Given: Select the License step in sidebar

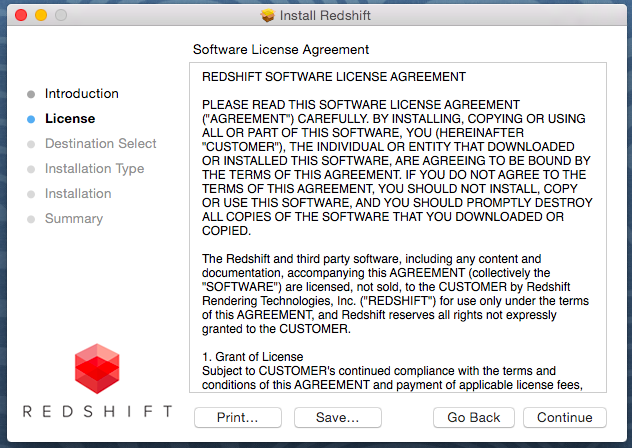Looking at the screenshot, I should pyautogui.click(x=70, y=119).
